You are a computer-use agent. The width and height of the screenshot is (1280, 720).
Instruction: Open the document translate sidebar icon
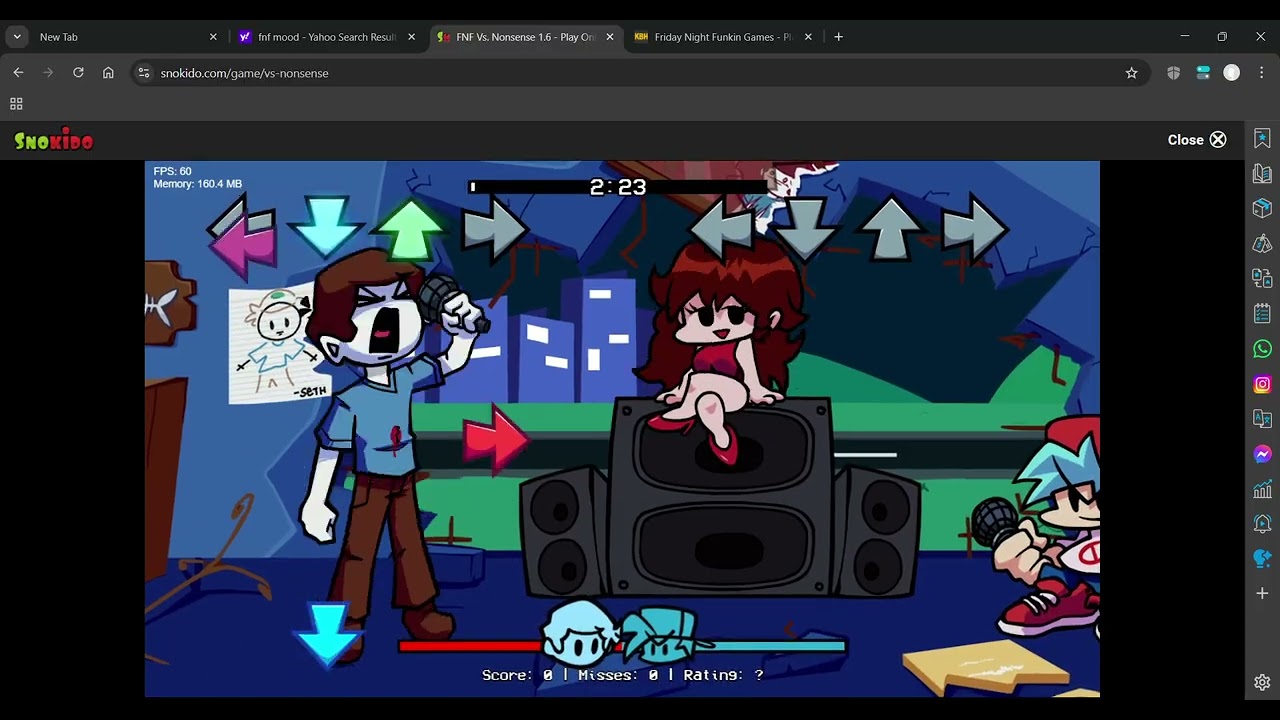(x=1262, y=278)
